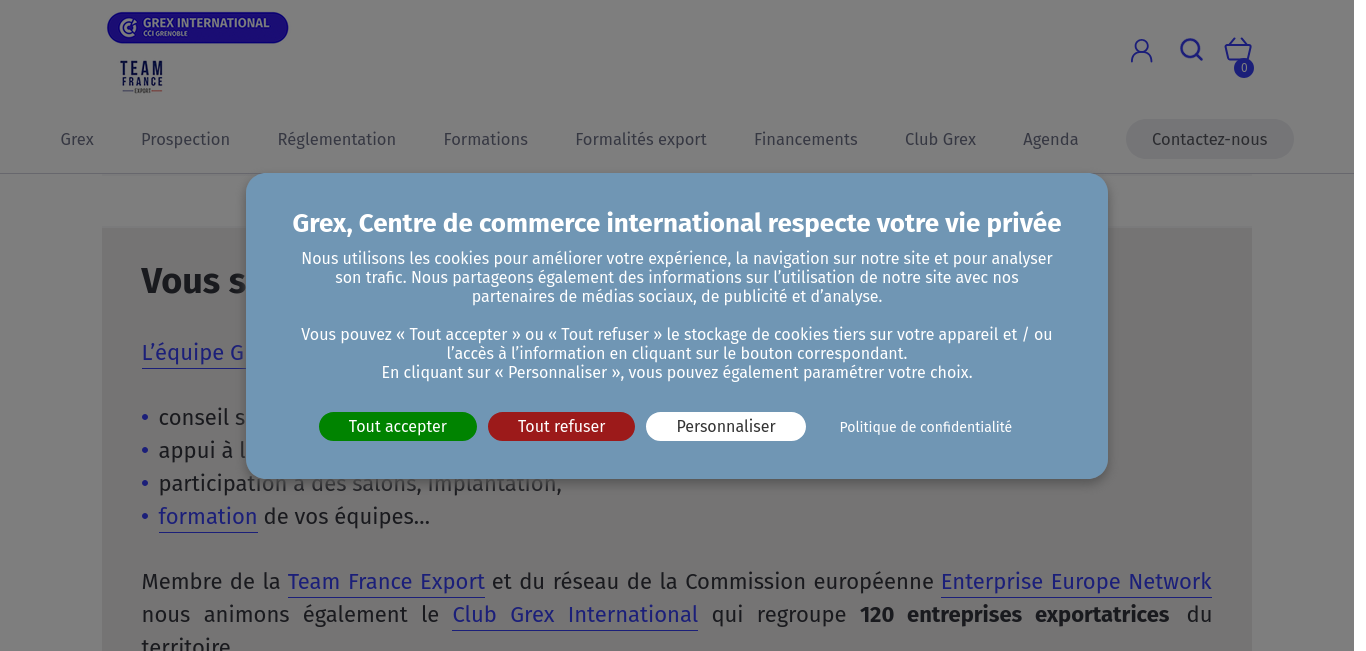The image size is (1366, 651).
Task: Open the Grex menu item
Action: [77, 139]
